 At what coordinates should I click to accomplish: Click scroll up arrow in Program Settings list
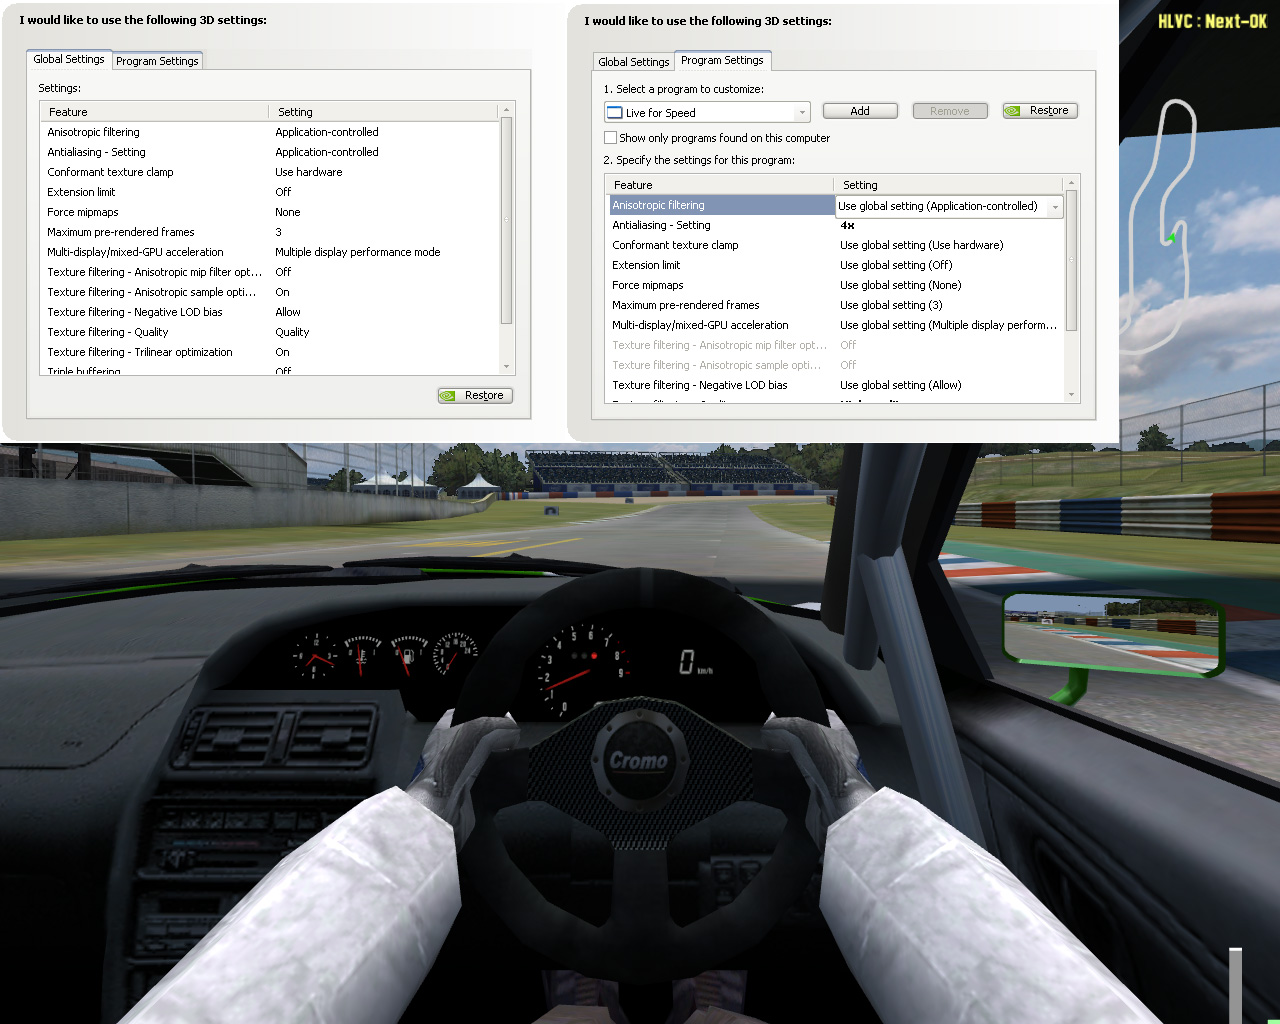point(1071,183)
